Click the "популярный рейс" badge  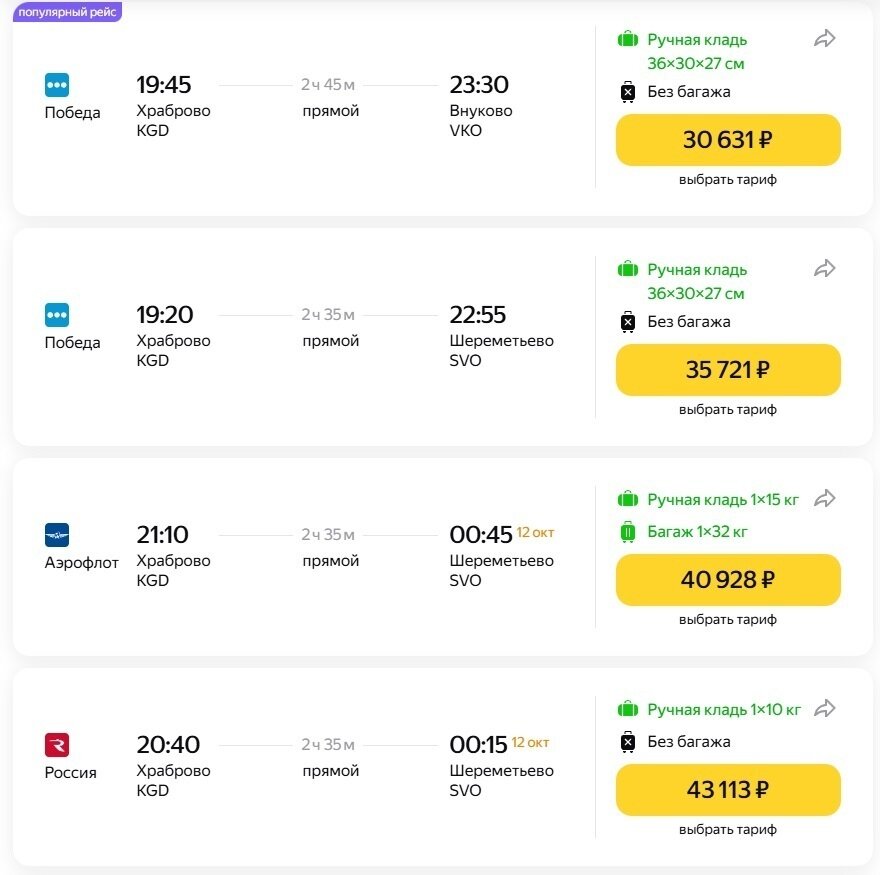click(67, 12)
